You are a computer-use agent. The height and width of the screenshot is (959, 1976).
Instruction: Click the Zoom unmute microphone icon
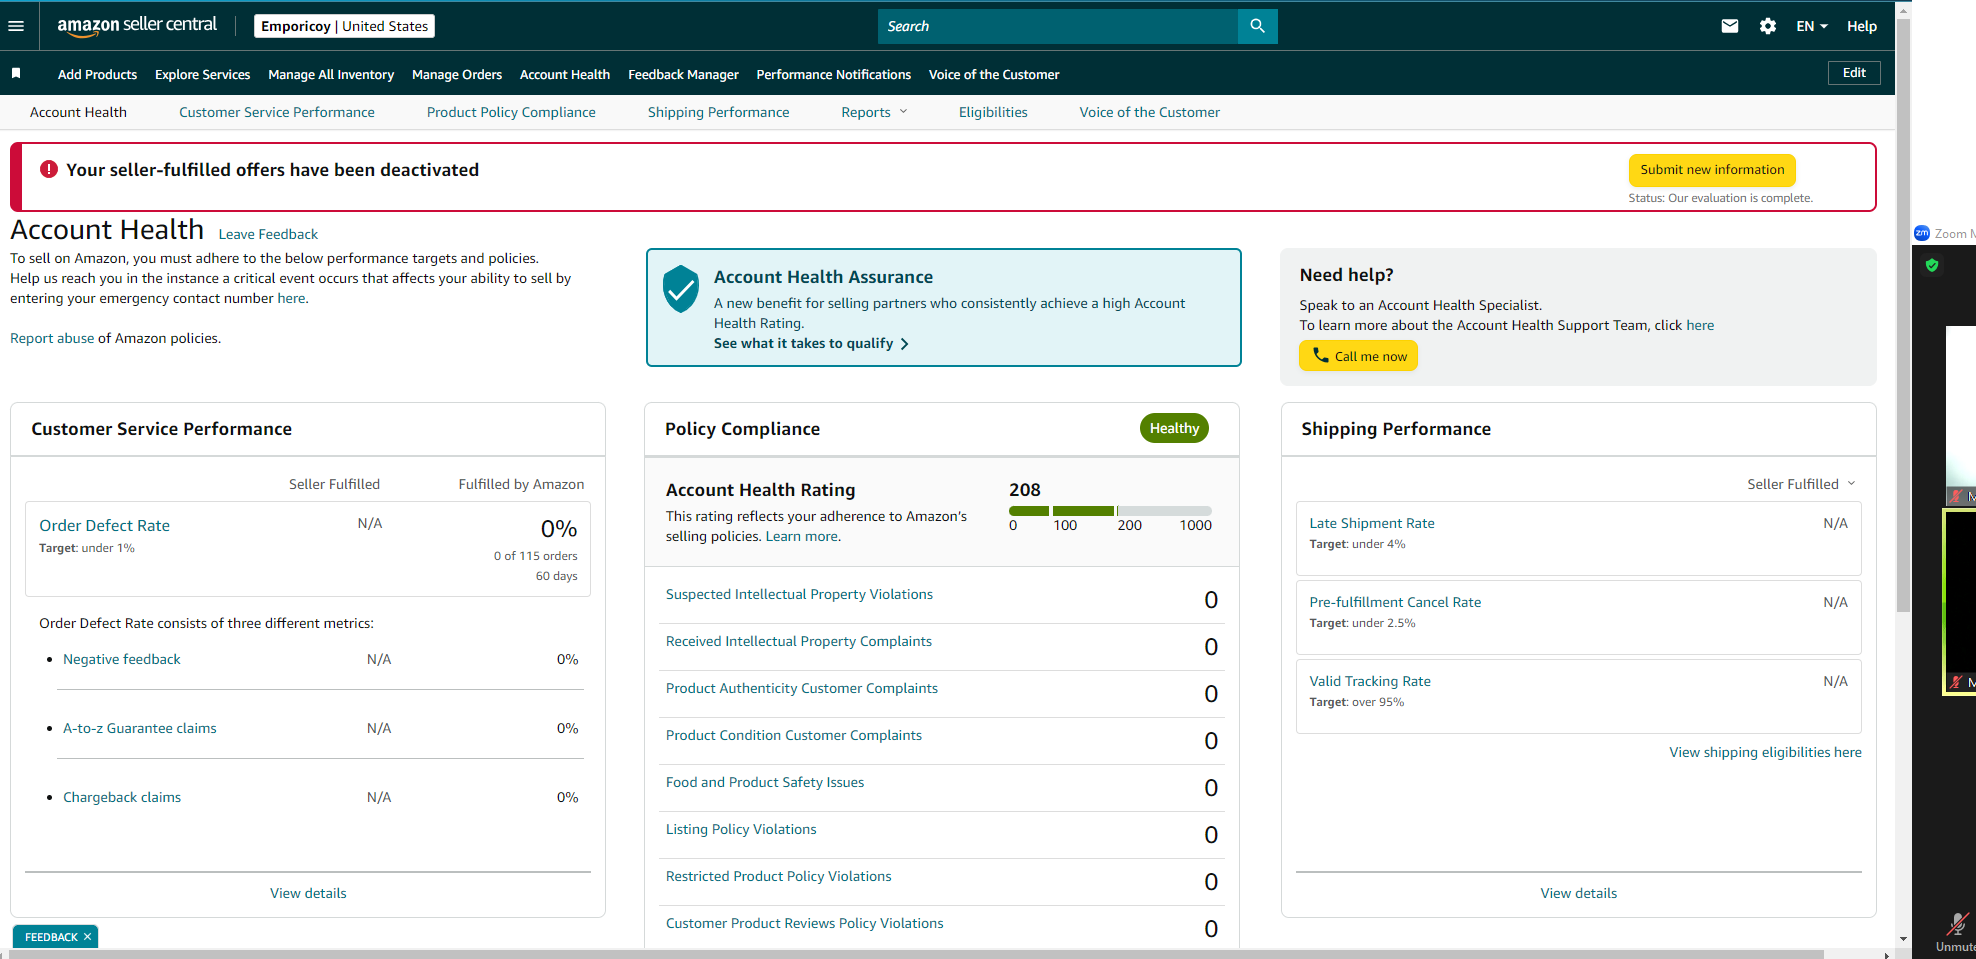[x=1956, y=924]
